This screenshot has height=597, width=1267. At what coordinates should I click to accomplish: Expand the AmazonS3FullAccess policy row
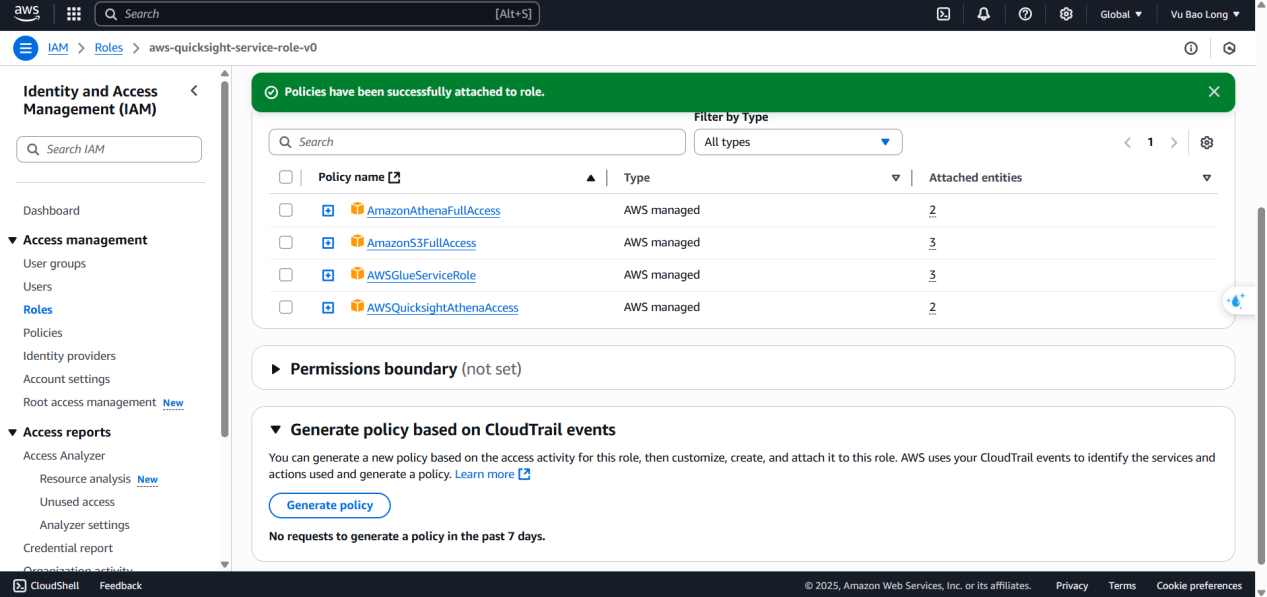328,243
